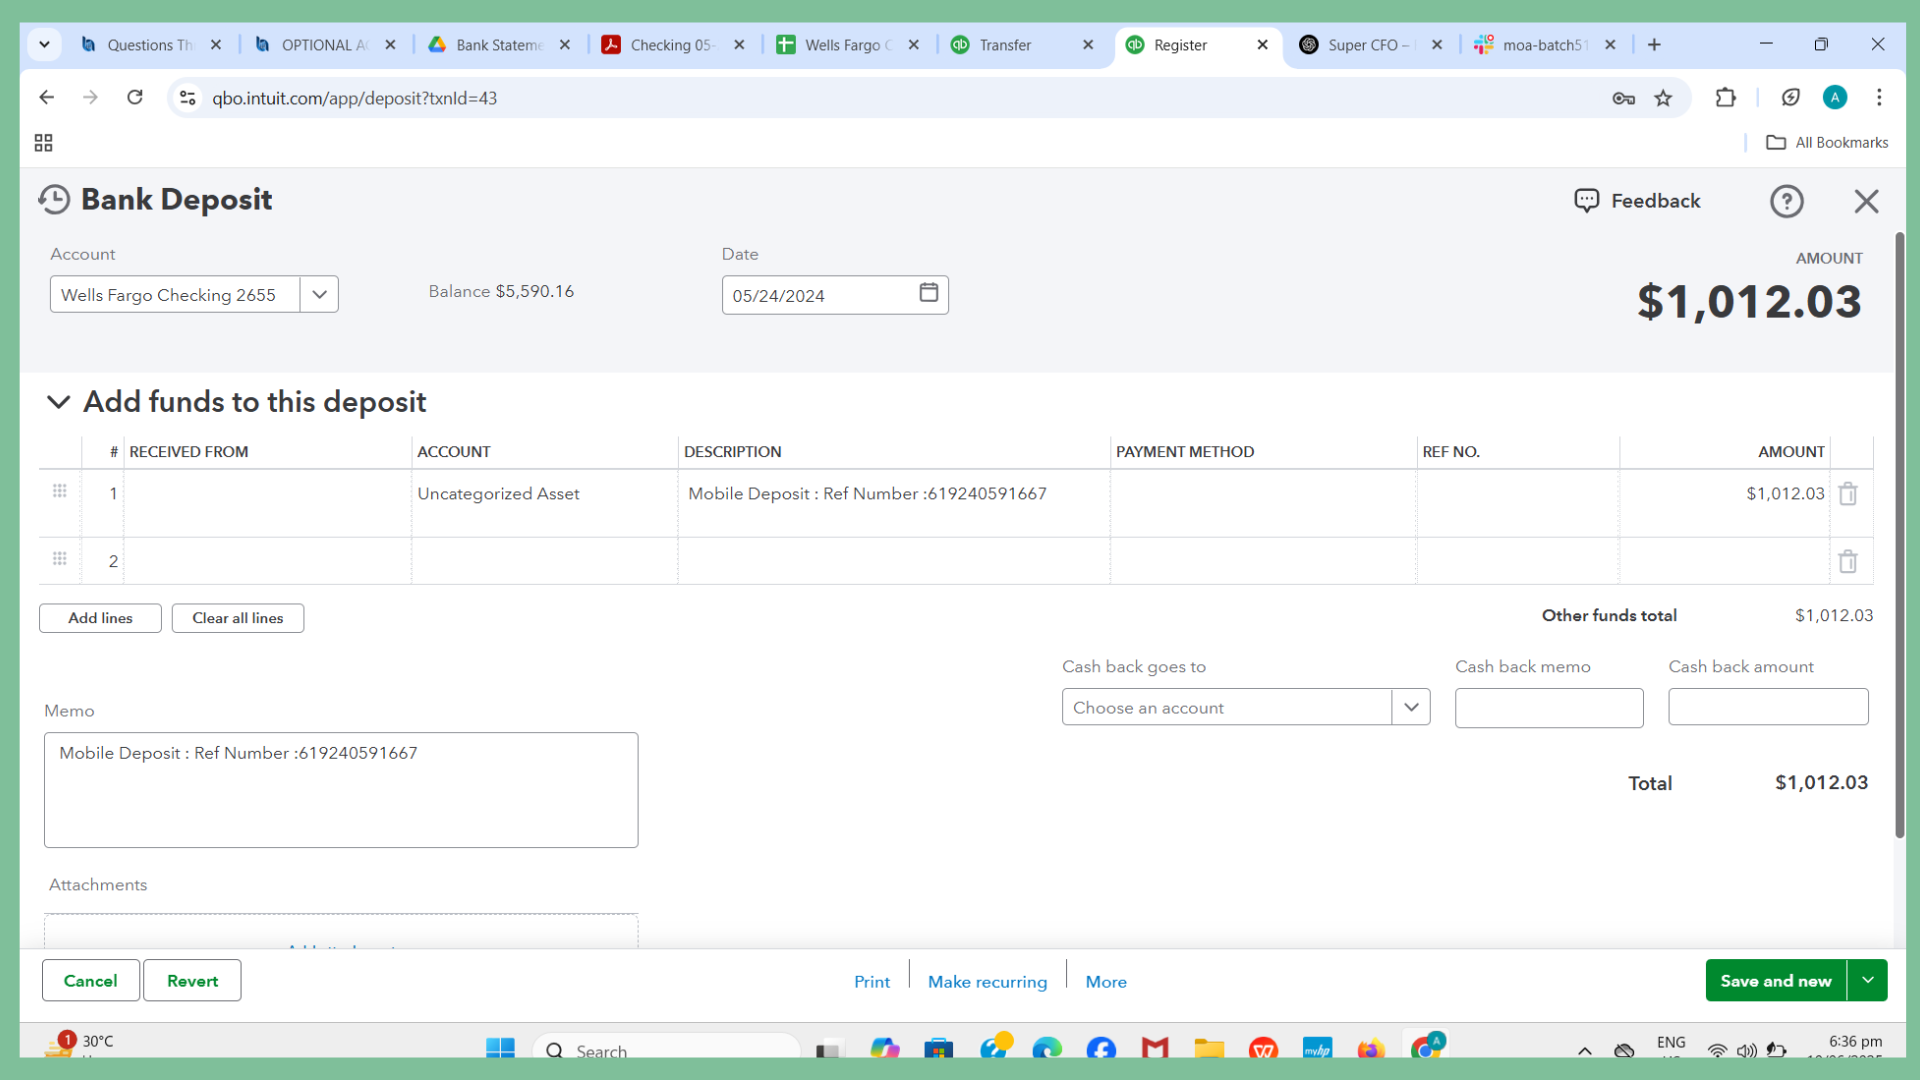Open Gmail from the taskbar
The height and width of the screenshot is (1080, 1920).
(x=1155, y=1049)
